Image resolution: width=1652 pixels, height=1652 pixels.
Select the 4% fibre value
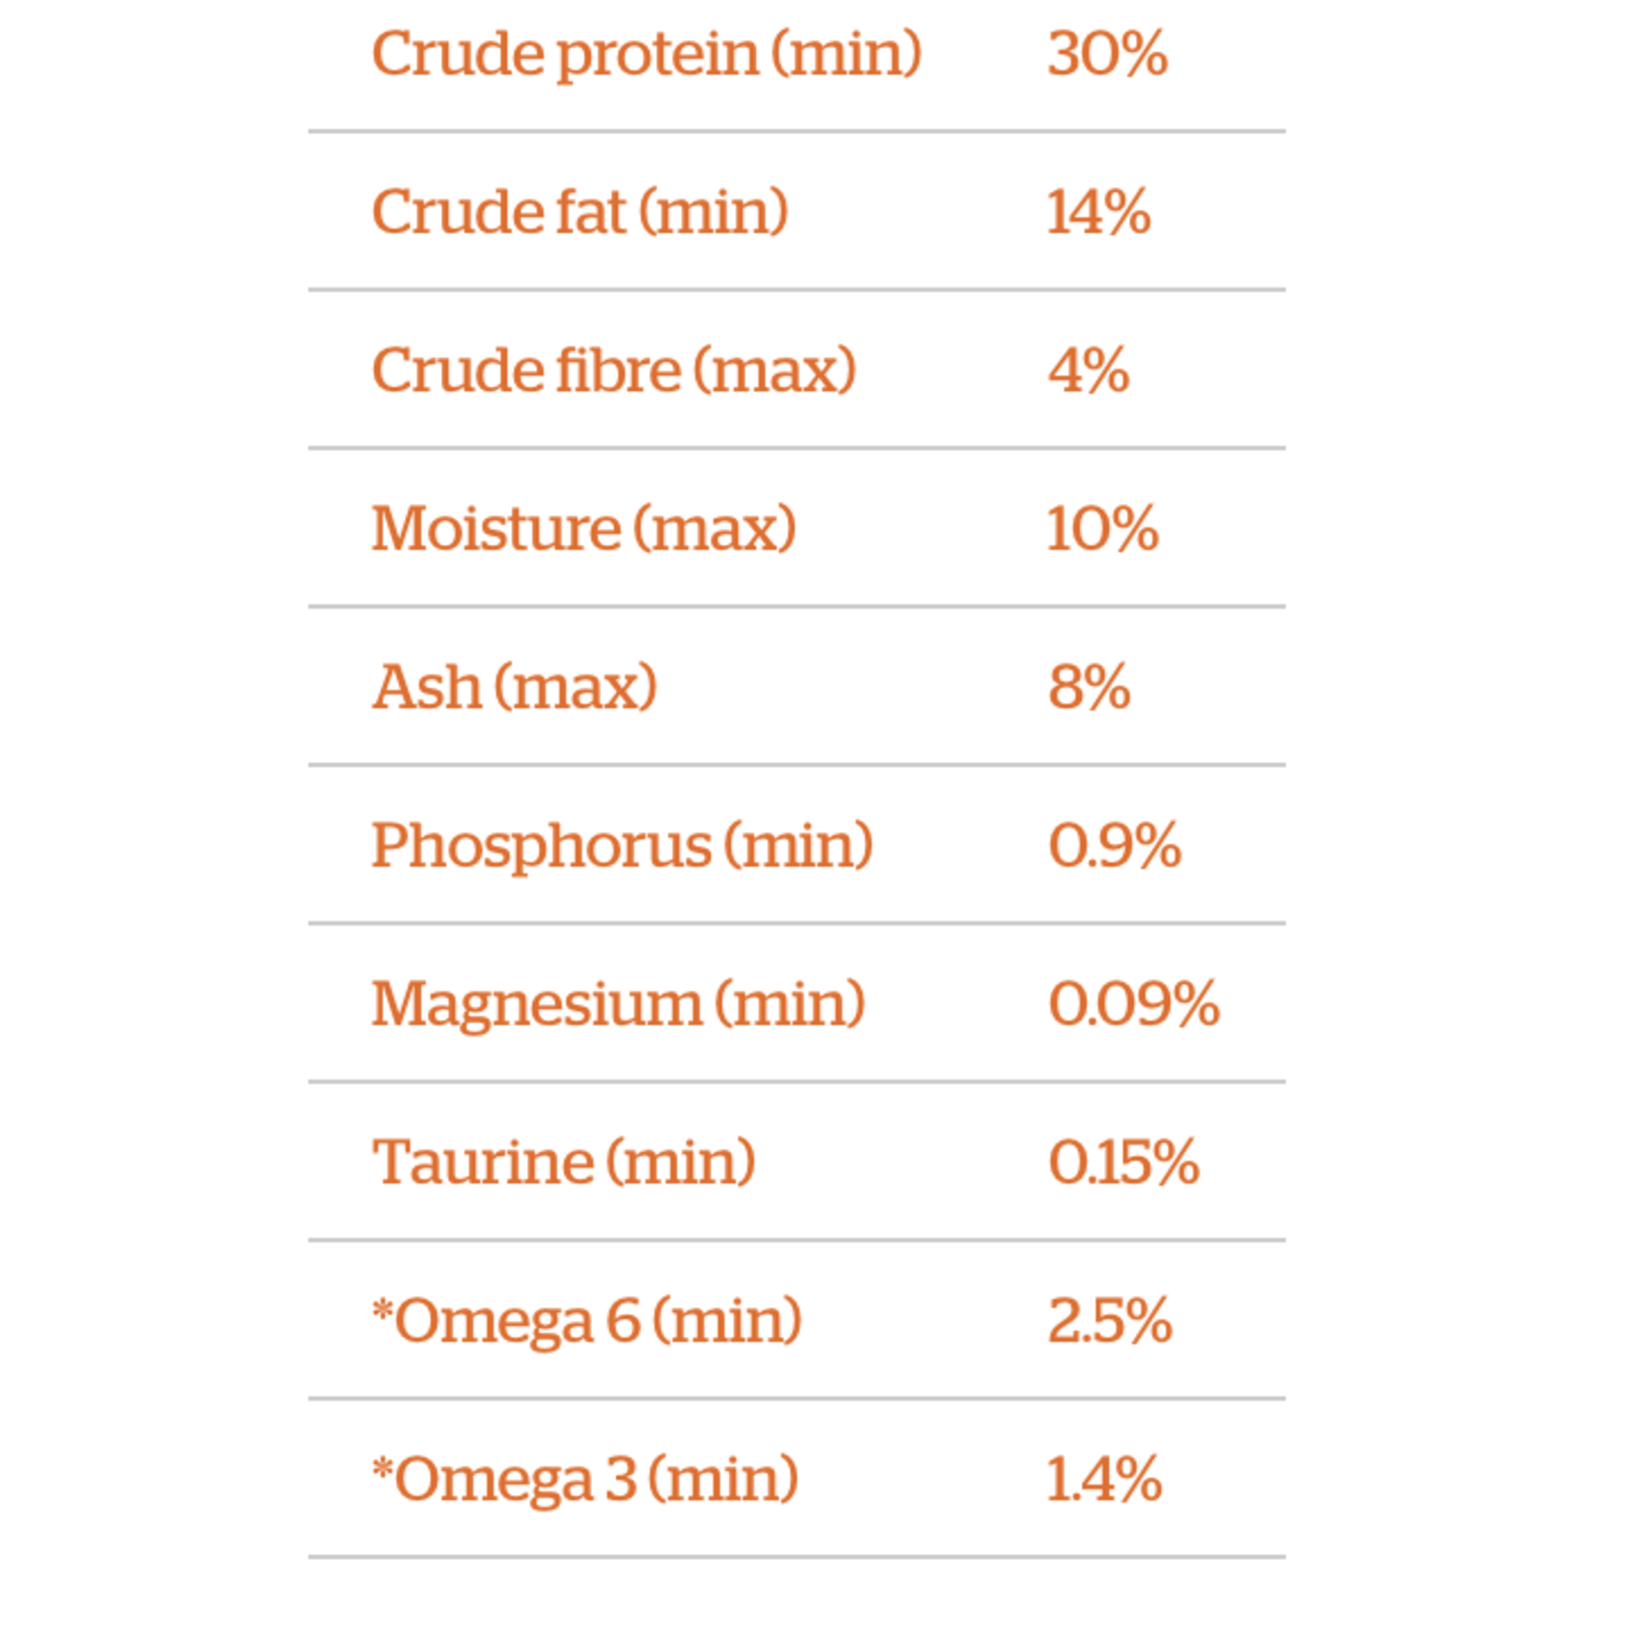click(1088, 371)
